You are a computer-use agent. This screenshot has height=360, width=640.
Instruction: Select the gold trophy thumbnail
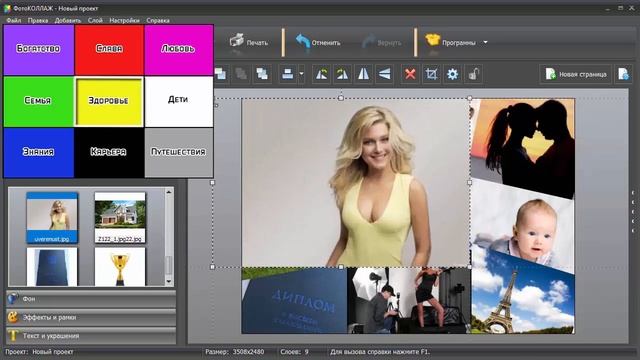[x=120, y=267]
